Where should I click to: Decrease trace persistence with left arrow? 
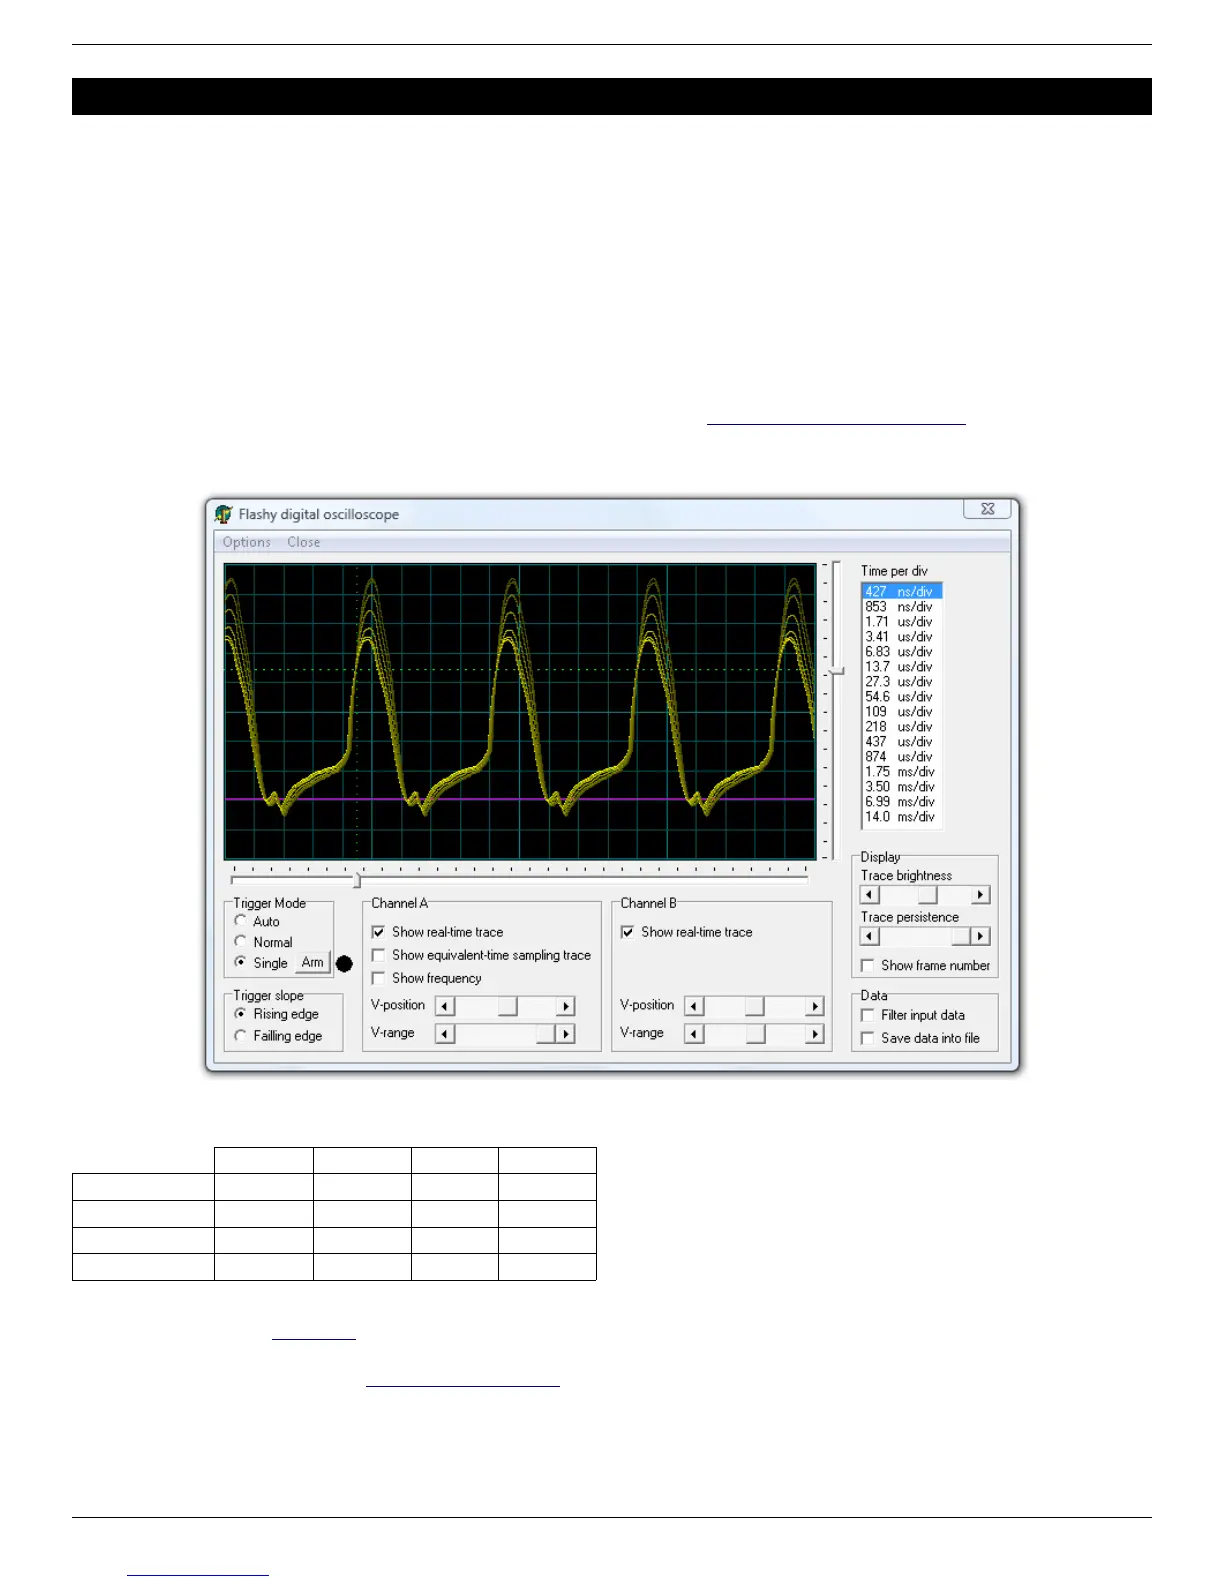[x=870, y=936]
